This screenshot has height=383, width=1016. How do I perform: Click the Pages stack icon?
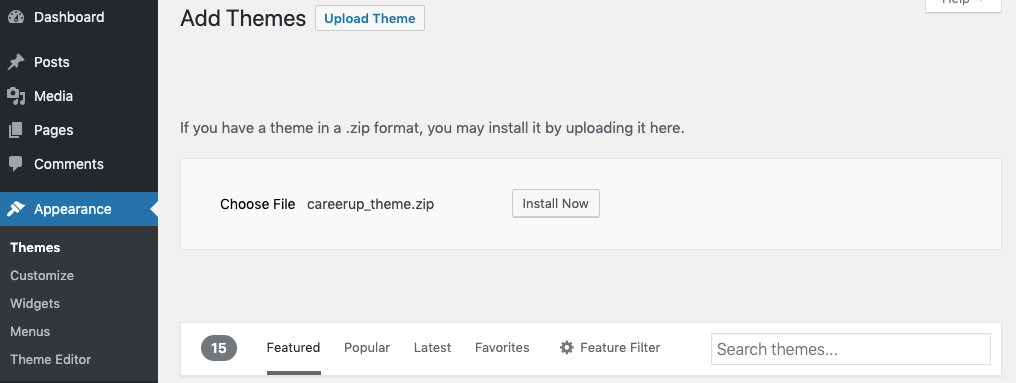coord(16,130)
